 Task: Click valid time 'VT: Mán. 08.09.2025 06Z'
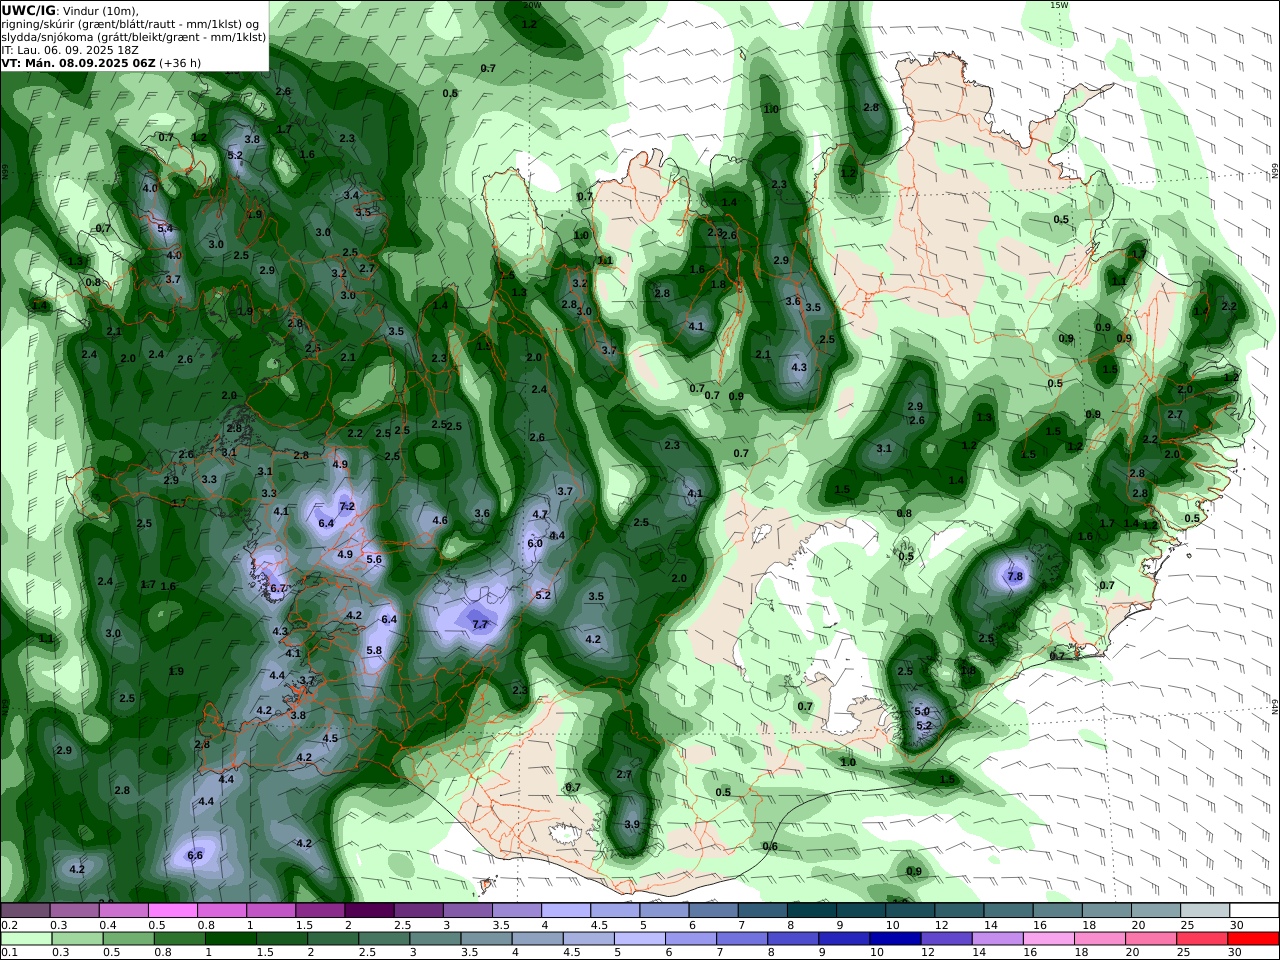[x=78, y=63]
